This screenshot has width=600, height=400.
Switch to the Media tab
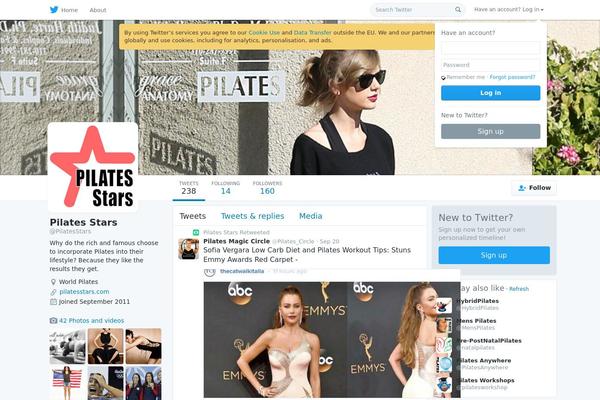click(310, 216)
